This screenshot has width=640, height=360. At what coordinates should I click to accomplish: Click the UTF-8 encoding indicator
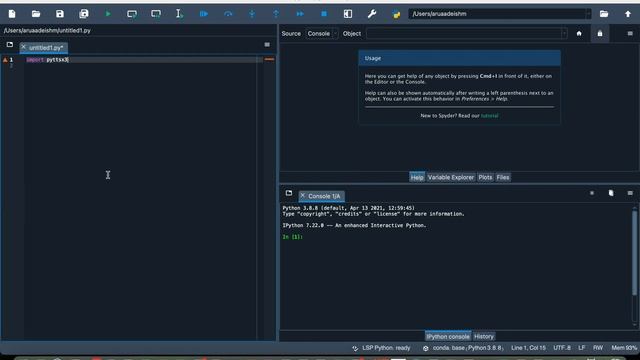click(x=562, y=348)
